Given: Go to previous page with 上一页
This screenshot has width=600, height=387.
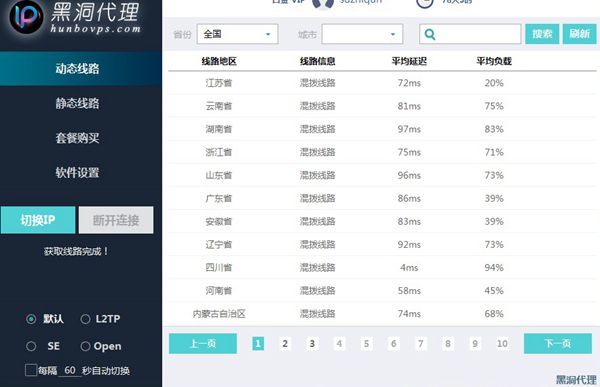Looking at the screenshot, I should [203, 343].
